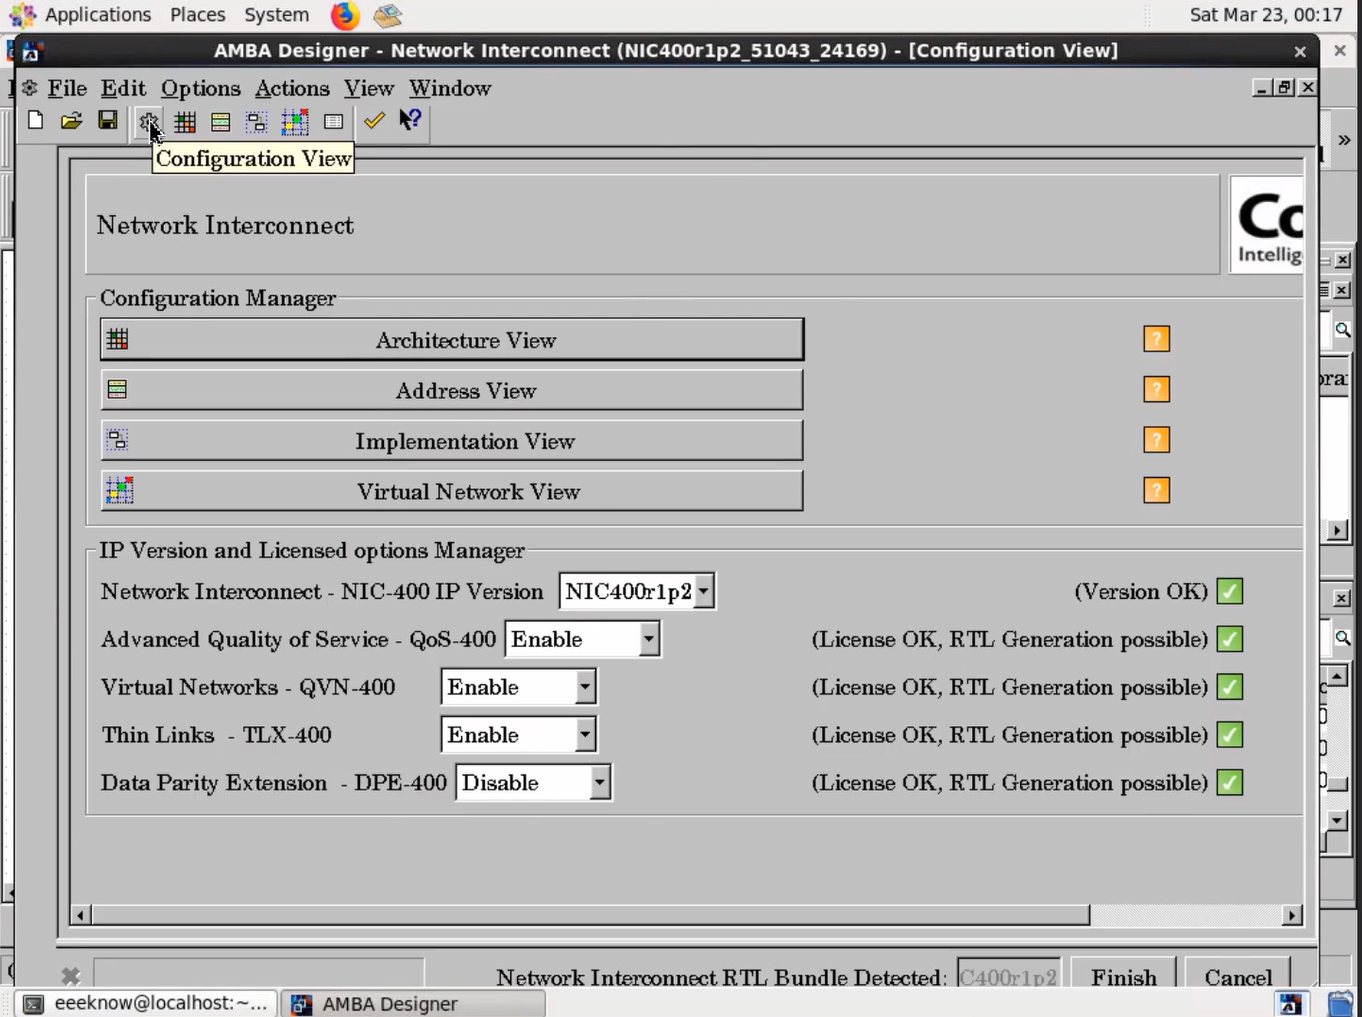Open the File menu
The image size is (1362, 1017).
tap(67, 88)
